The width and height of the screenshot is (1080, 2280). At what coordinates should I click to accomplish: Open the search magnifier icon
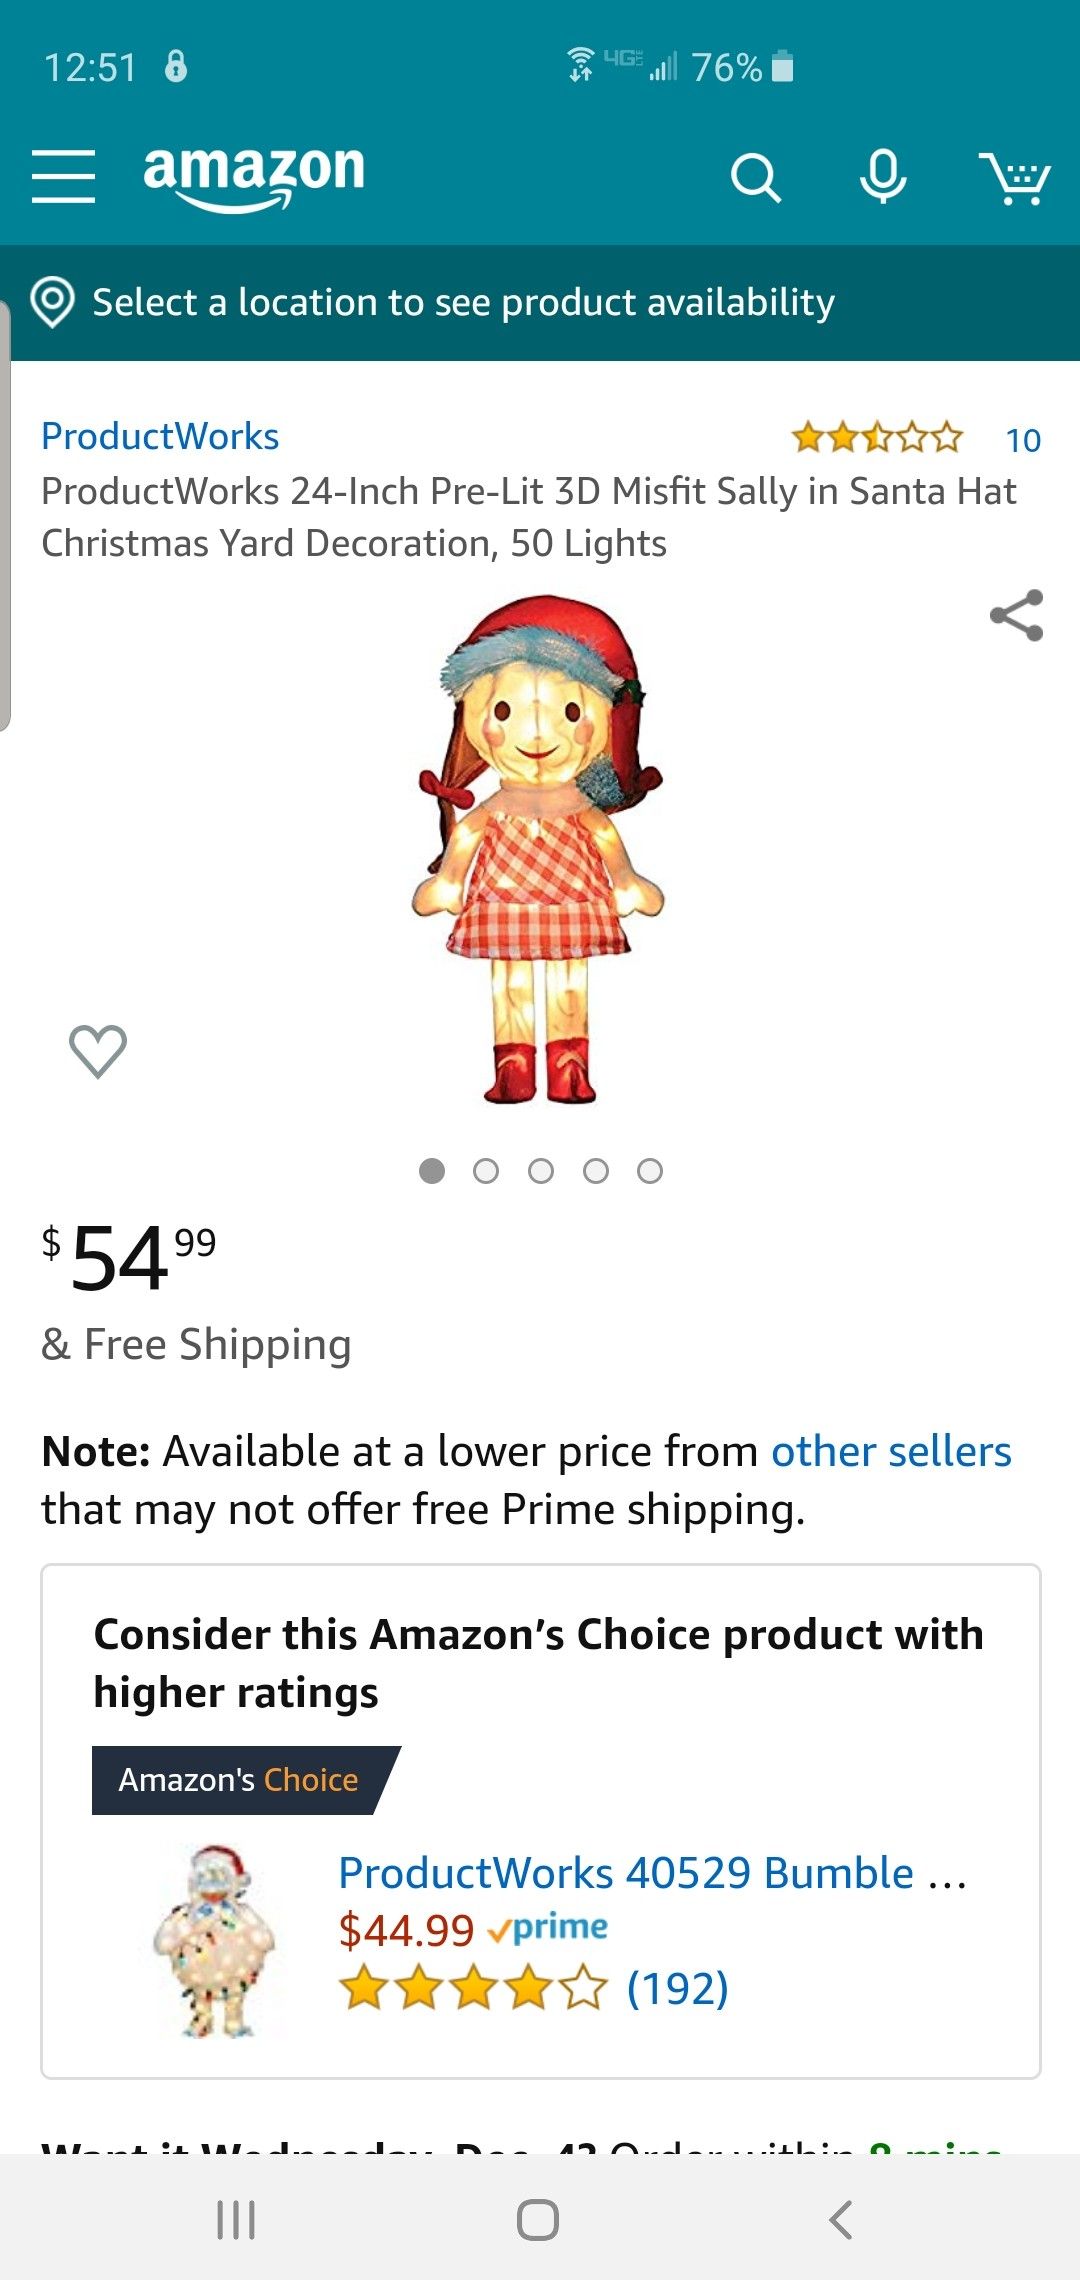pyautogui.click(x=755, y=178)
